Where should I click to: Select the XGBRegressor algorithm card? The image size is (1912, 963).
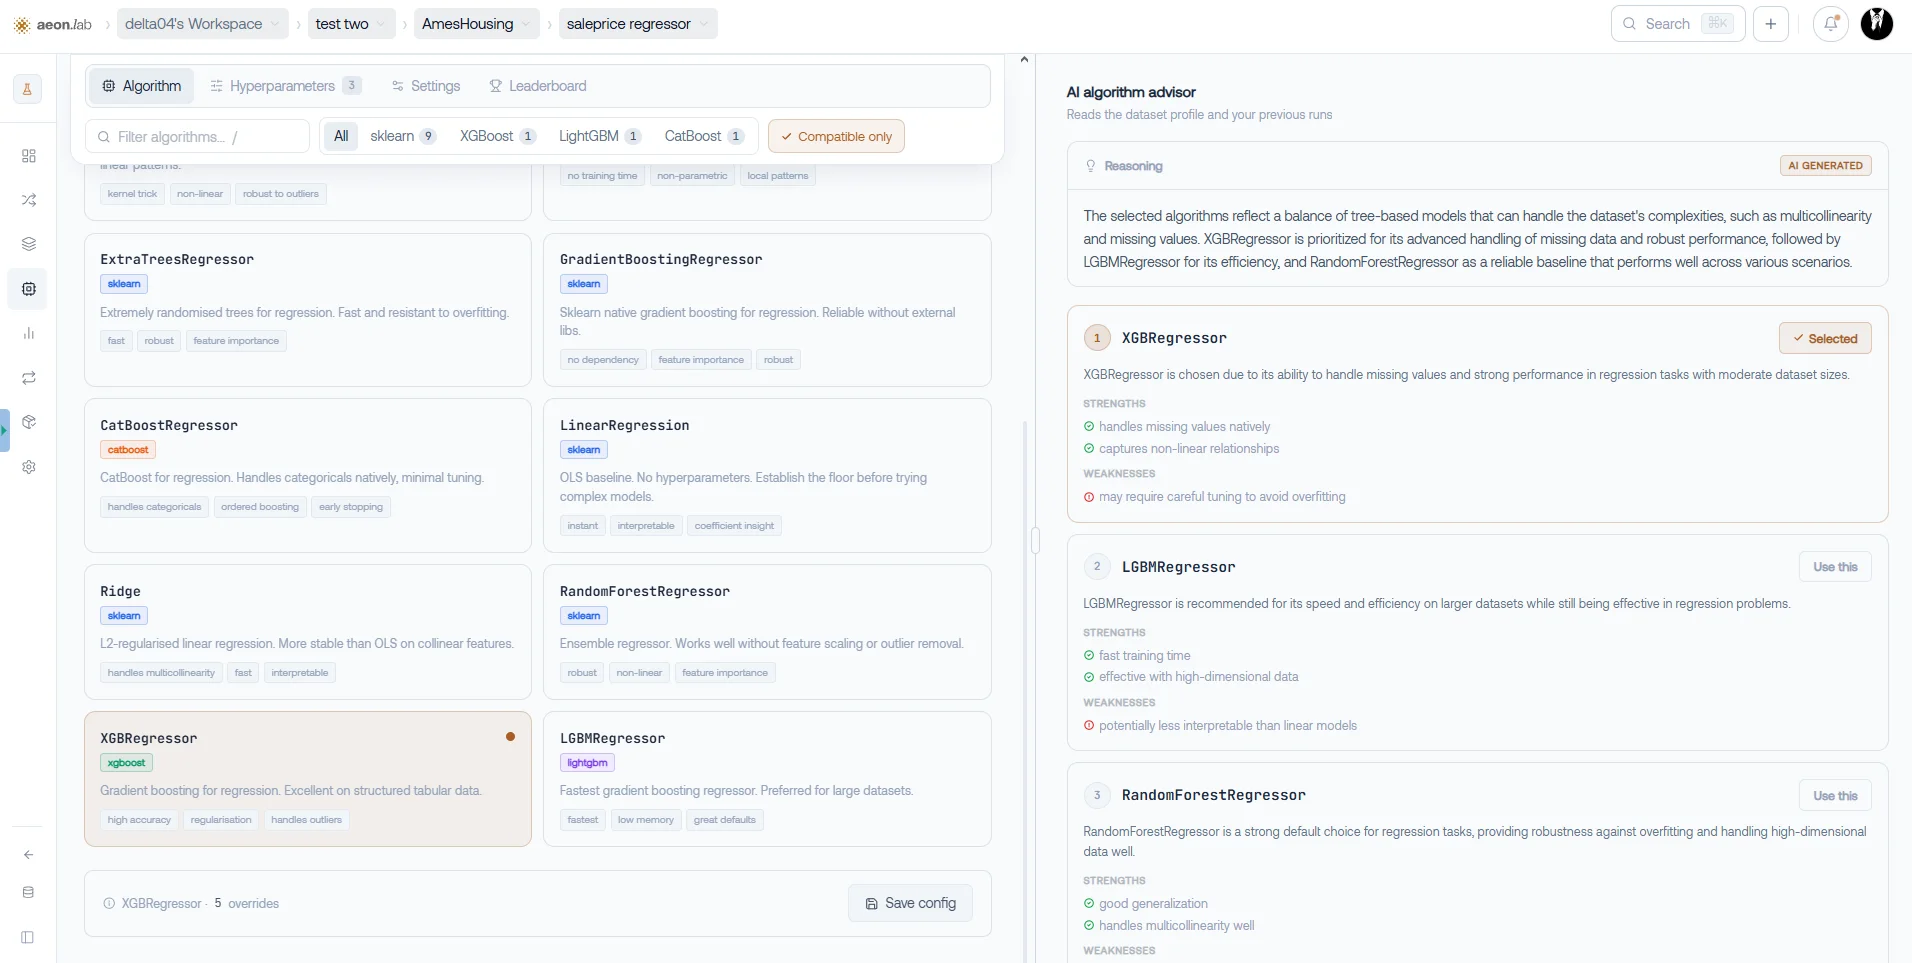[308, 779]
